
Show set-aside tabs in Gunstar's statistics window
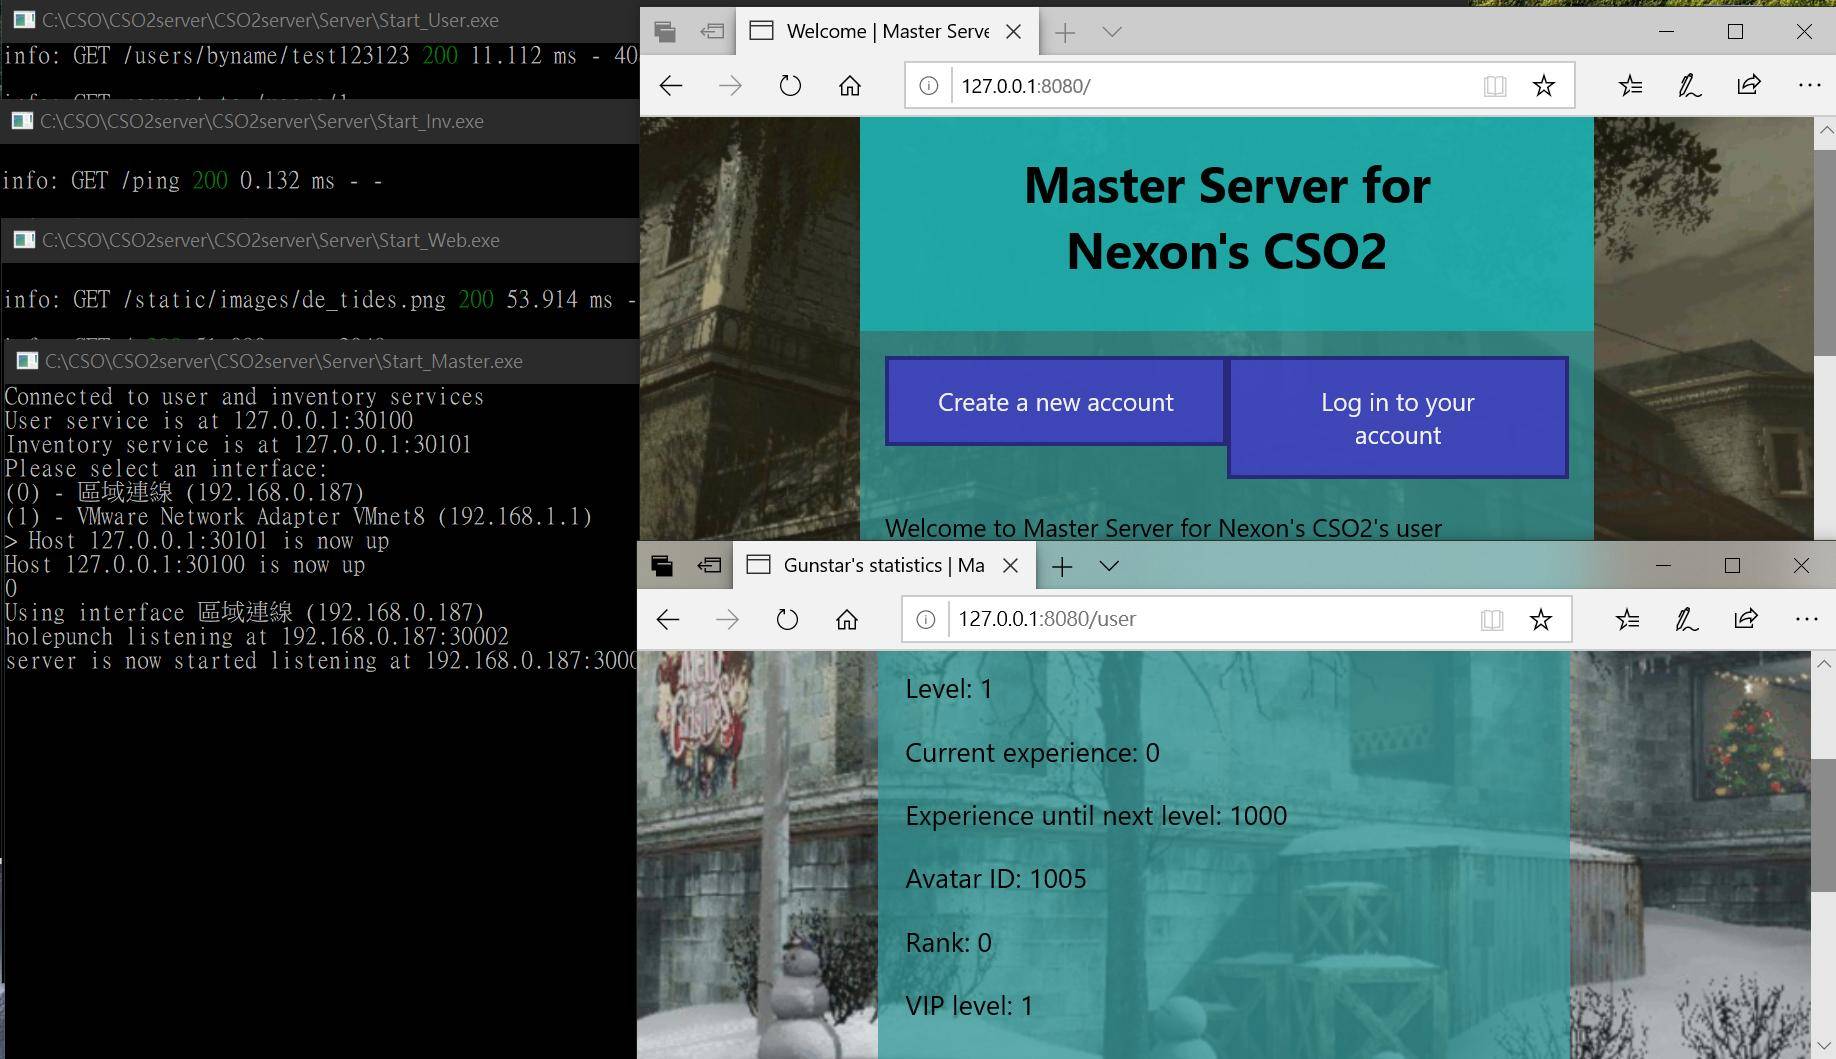pyautogui.click(x=662, y=566)
